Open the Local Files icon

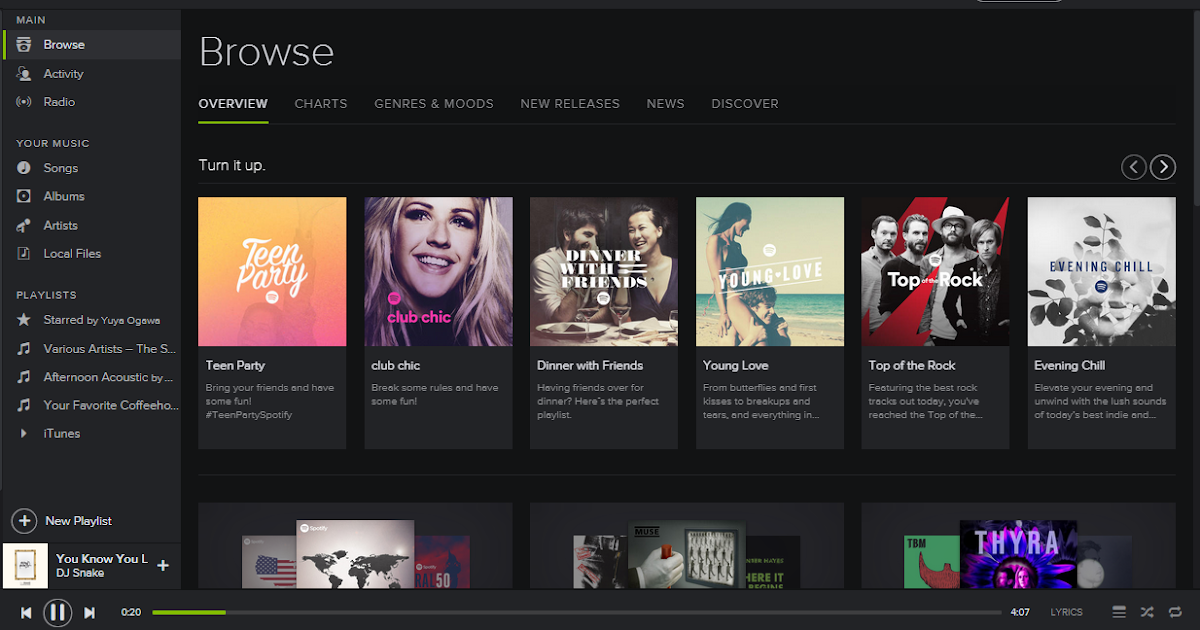[x=24, y=254]
